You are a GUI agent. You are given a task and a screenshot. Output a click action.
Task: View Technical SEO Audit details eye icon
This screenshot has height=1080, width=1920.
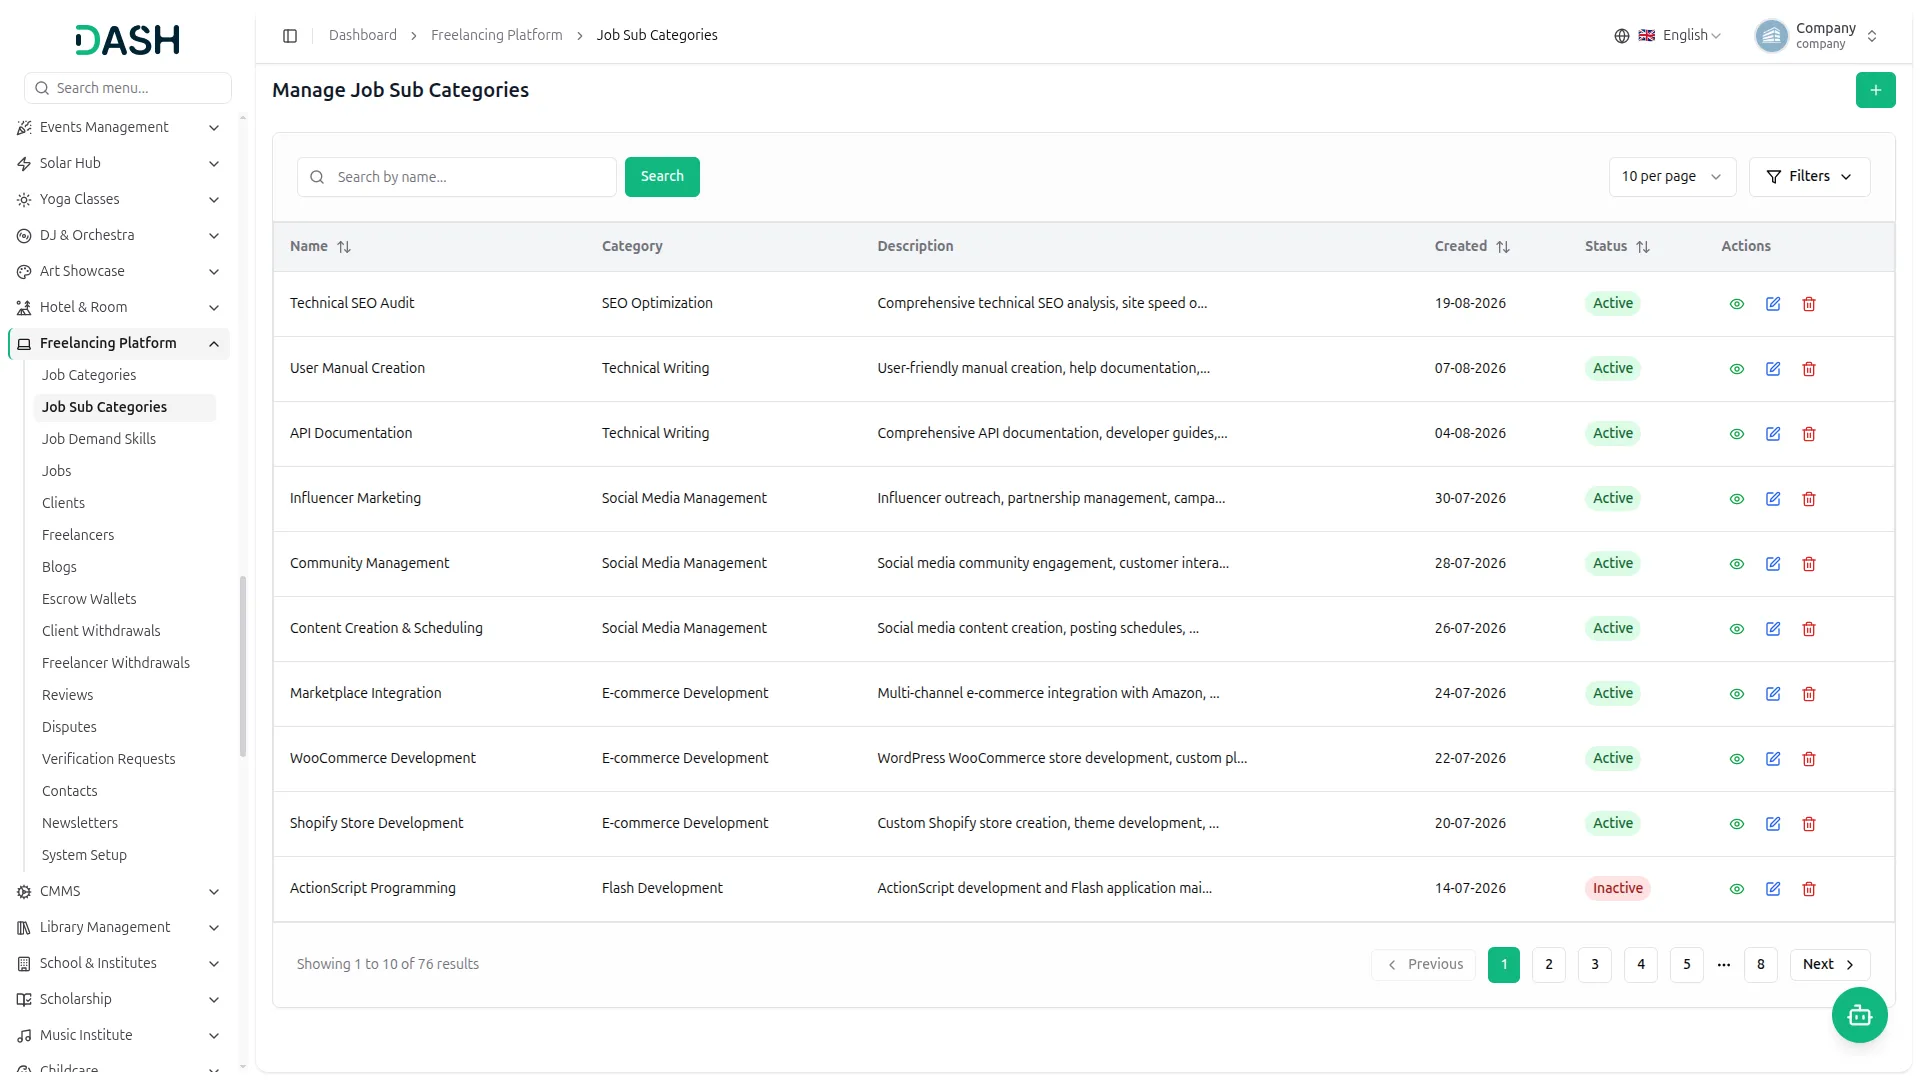1736,304
